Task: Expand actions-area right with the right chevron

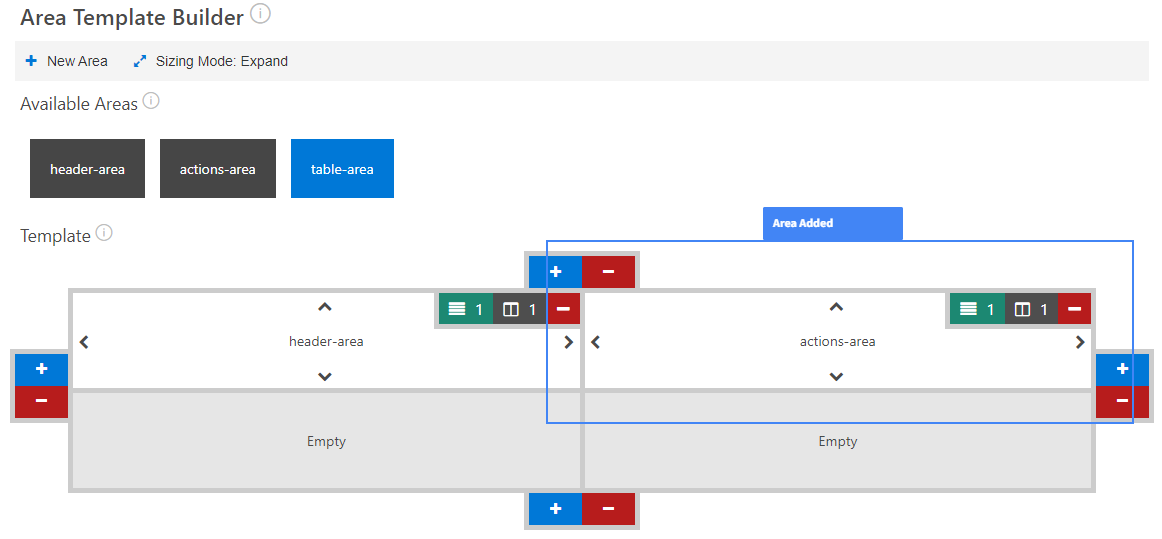Action: point(1080,342)
